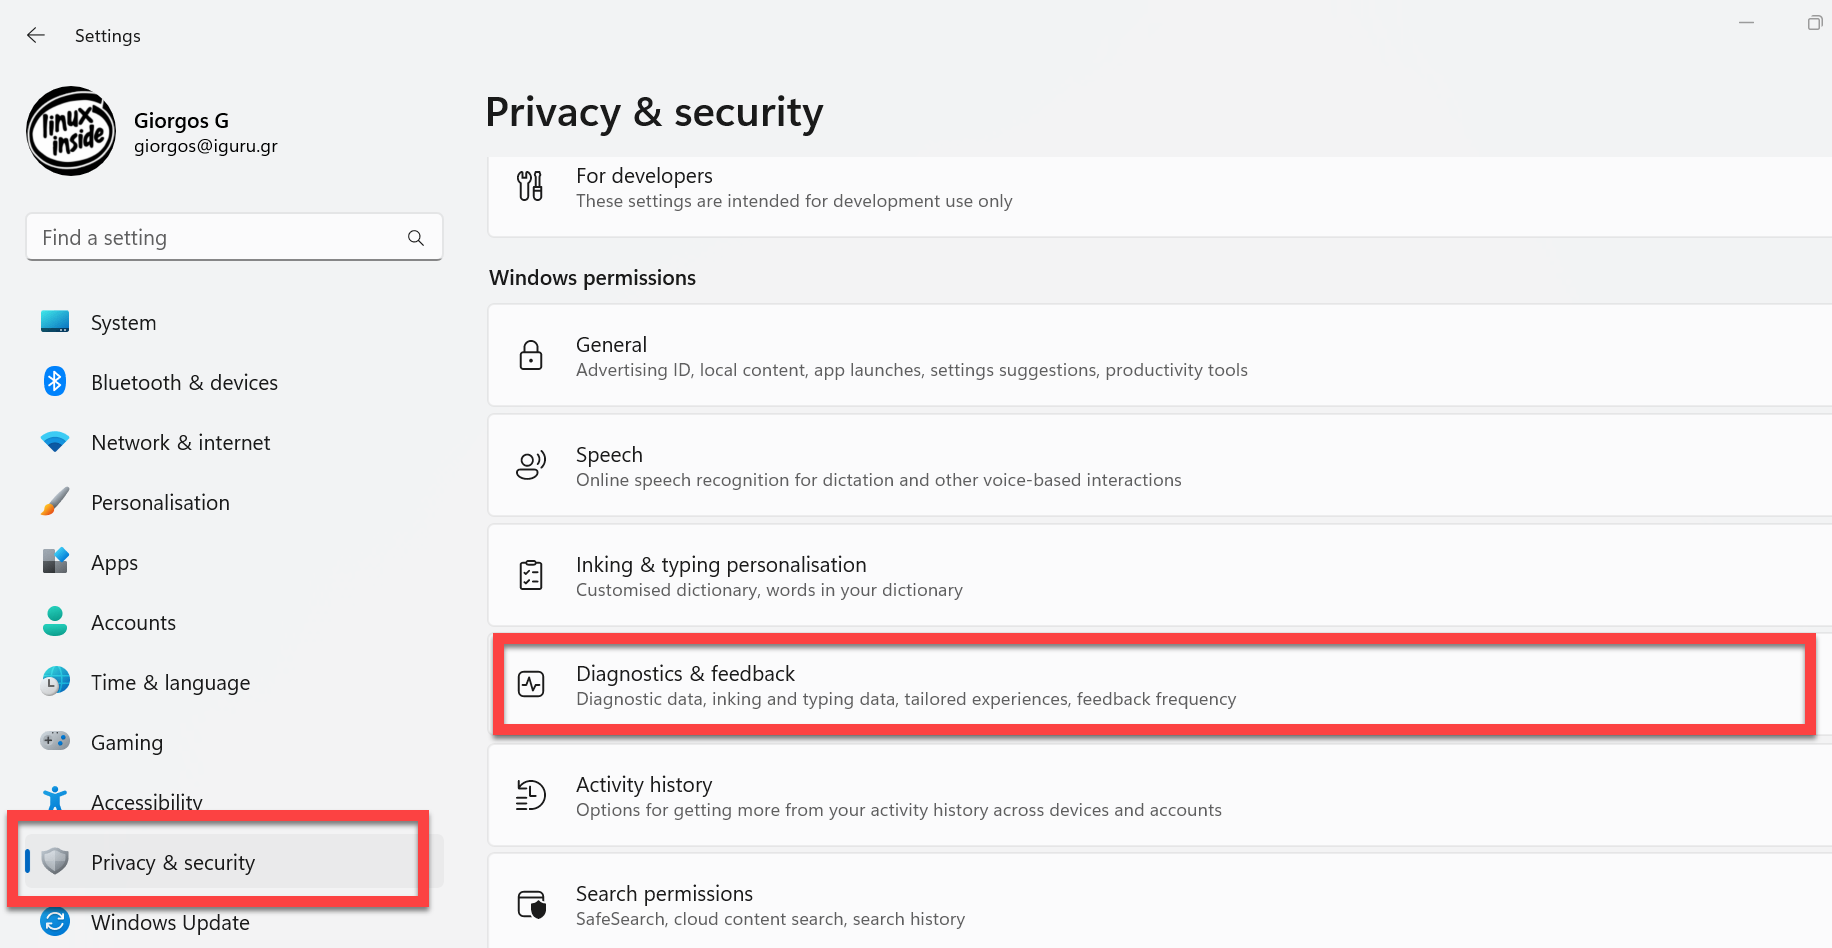Viewport: 1832px width, 948px height.
Task: Click the back arrow in Settings header
Action: pos(36,36)
